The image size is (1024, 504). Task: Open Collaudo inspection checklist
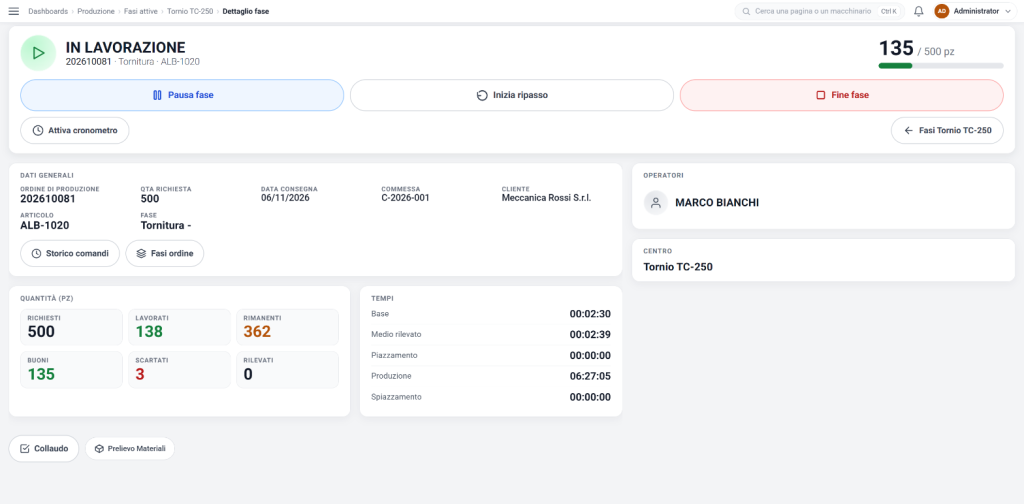click(x=44, y=449)
